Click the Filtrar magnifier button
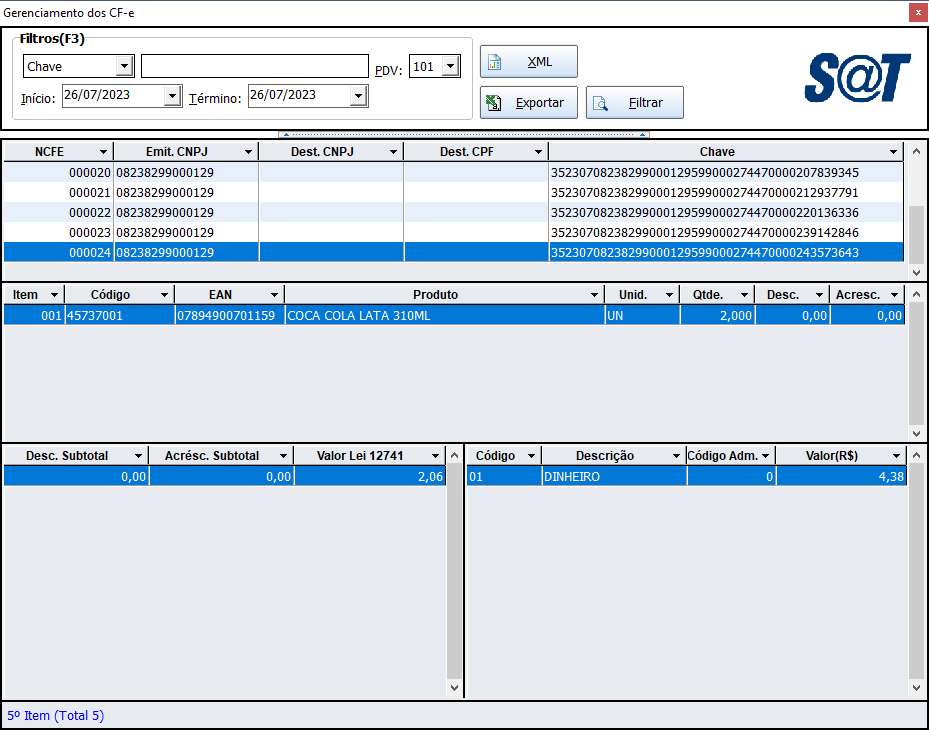Viewport: 929px width, 730px height. click(x=634, y=102)
